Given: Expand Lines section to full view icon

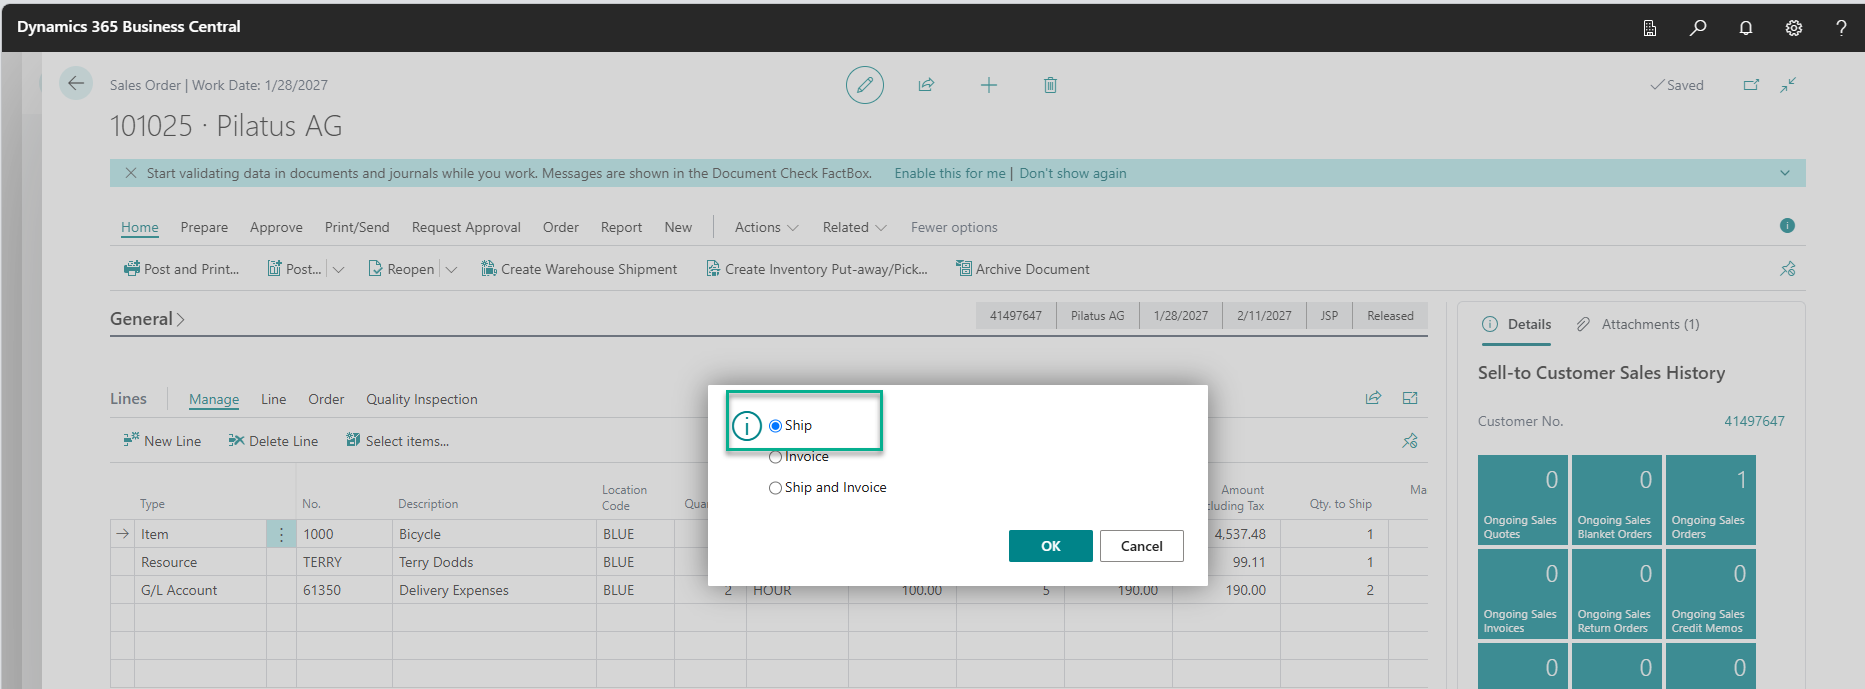Looking at the screenshot, I should (x=1410, y=398).
